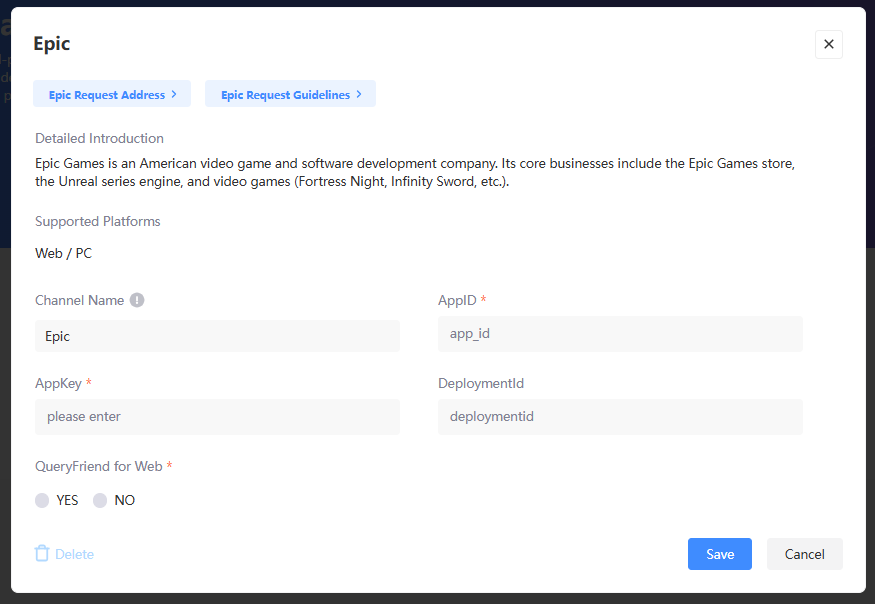Click the YES option label text
Viewport: 875px width, 604px height.
(x=67, y=500)
